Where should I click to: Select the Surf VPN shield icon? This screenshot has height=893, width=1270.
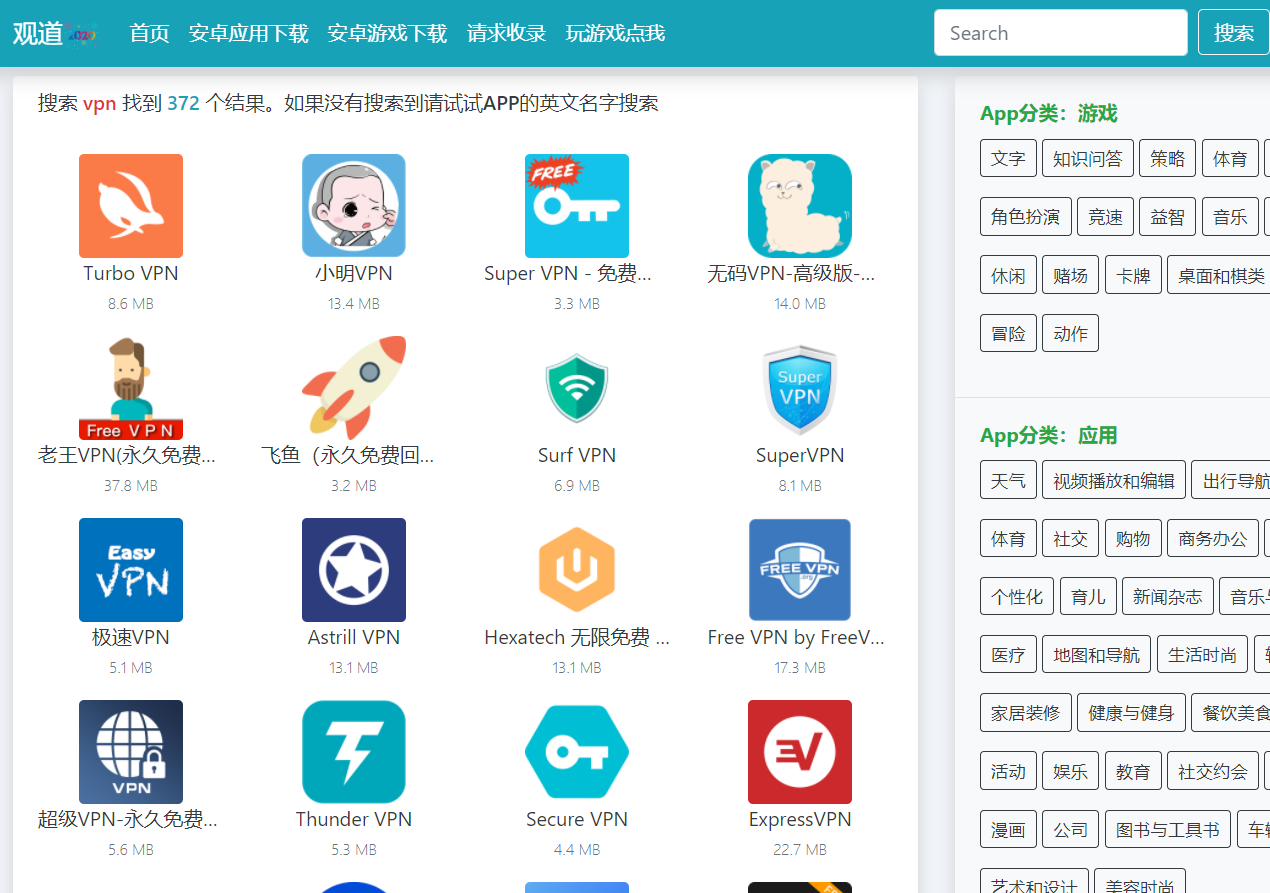click(x=577, y=388)
